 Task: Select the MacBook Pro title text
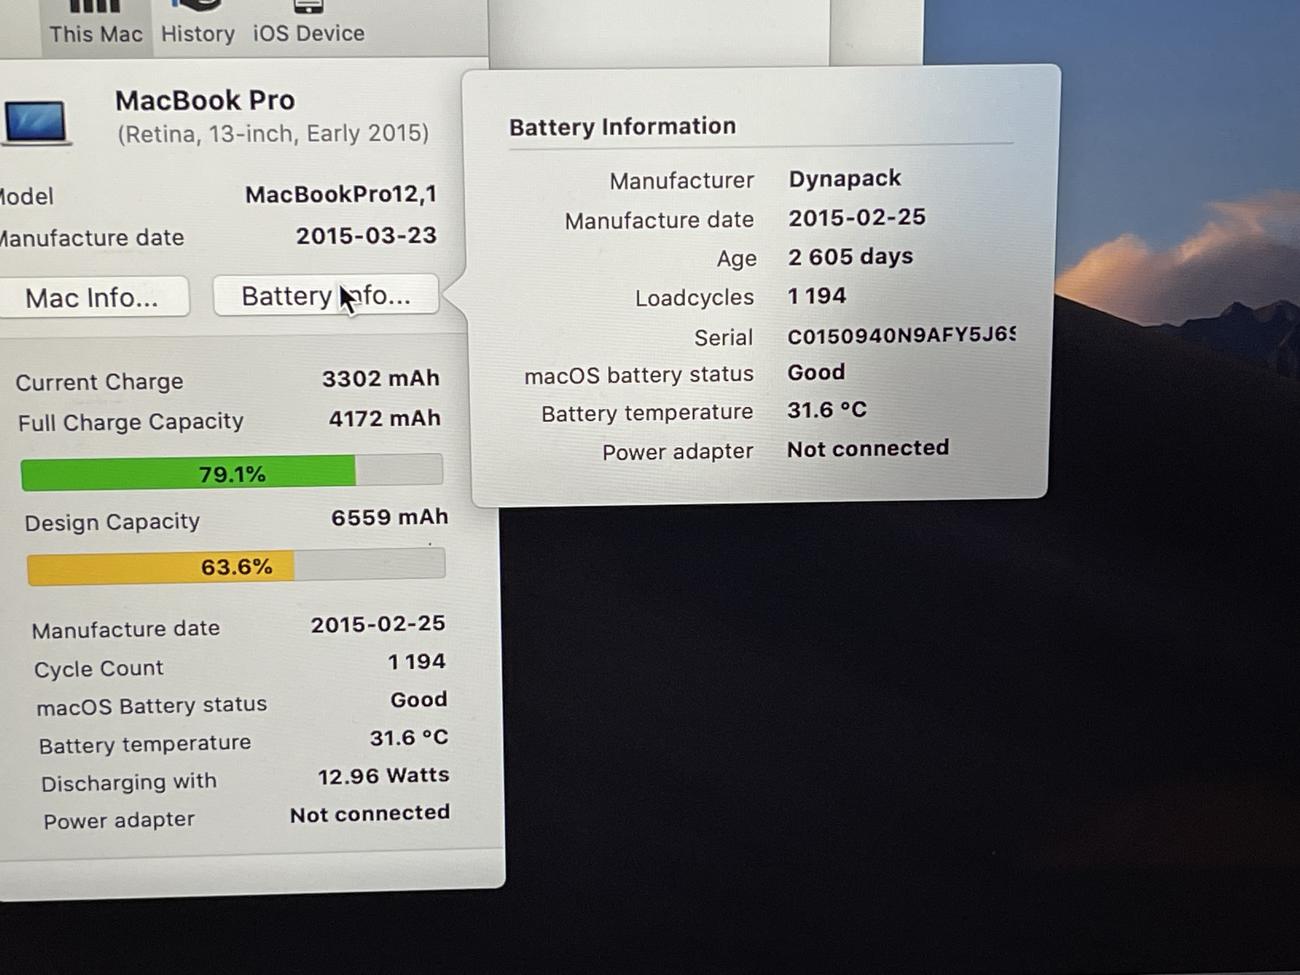[205, 100]
